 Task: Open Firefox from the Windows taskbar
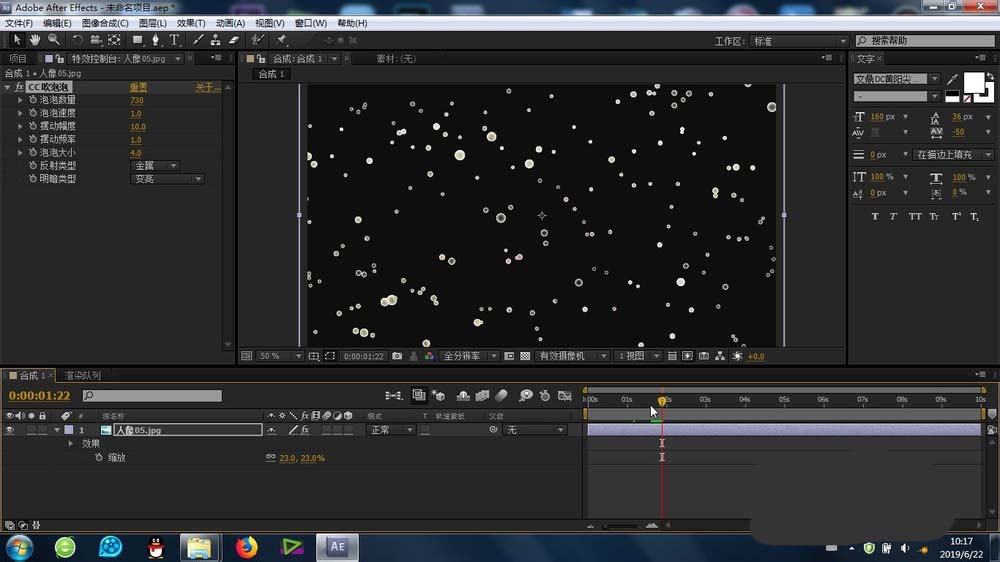[x=246, y=547]
